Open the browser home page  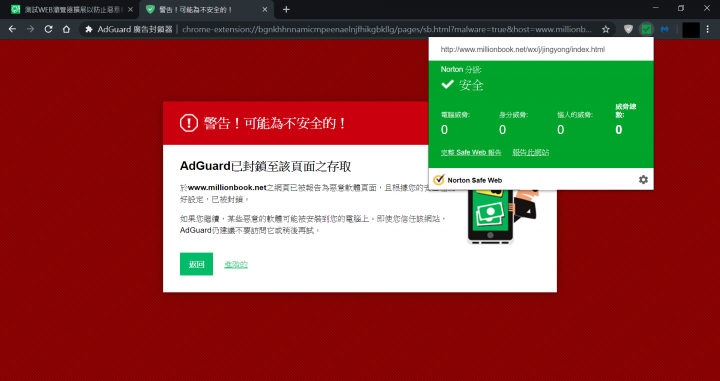click(x=66, y=29)
